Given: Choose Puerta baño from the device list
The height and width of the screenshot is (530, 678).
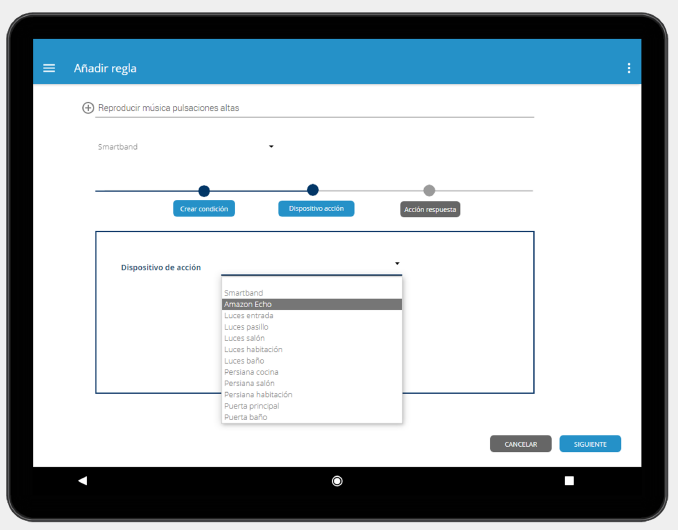Looking at the screenshot, I should (x=312, y=417).
